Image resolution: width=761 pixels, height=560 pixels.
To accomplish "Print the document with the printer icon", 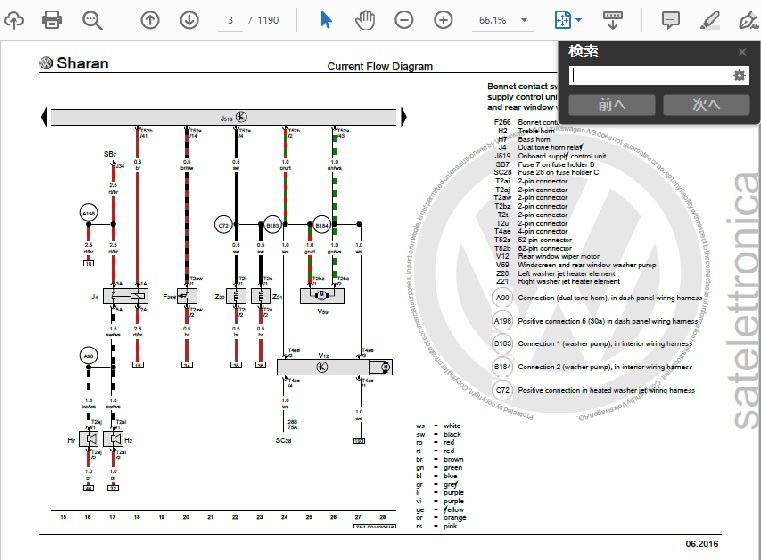I will pyautogui.click(x=52, y=20).
